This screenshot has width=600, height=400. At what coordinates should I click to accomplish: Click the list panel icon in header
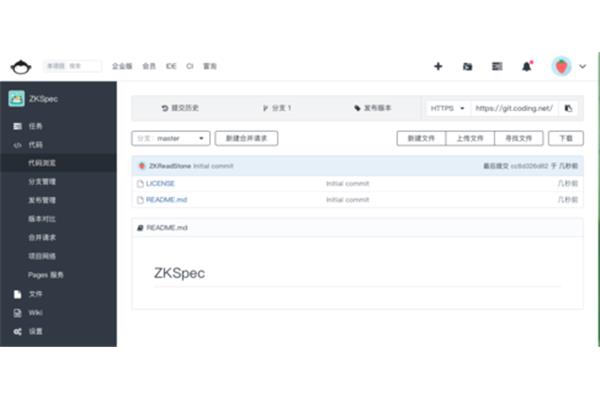[x=497, y=67]
